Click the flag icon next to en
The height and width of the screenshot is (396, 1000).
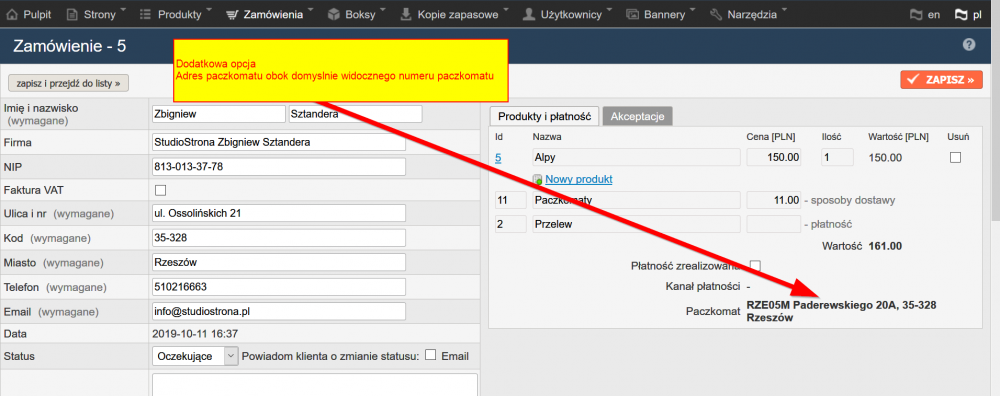pos(916,14)
